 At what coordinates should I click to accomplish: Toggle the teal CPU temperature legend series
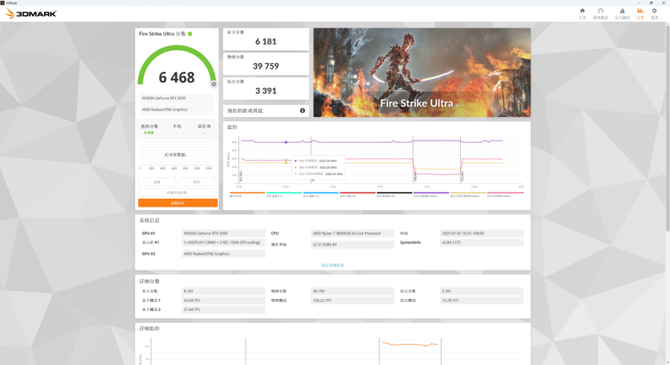click(284, 194)
